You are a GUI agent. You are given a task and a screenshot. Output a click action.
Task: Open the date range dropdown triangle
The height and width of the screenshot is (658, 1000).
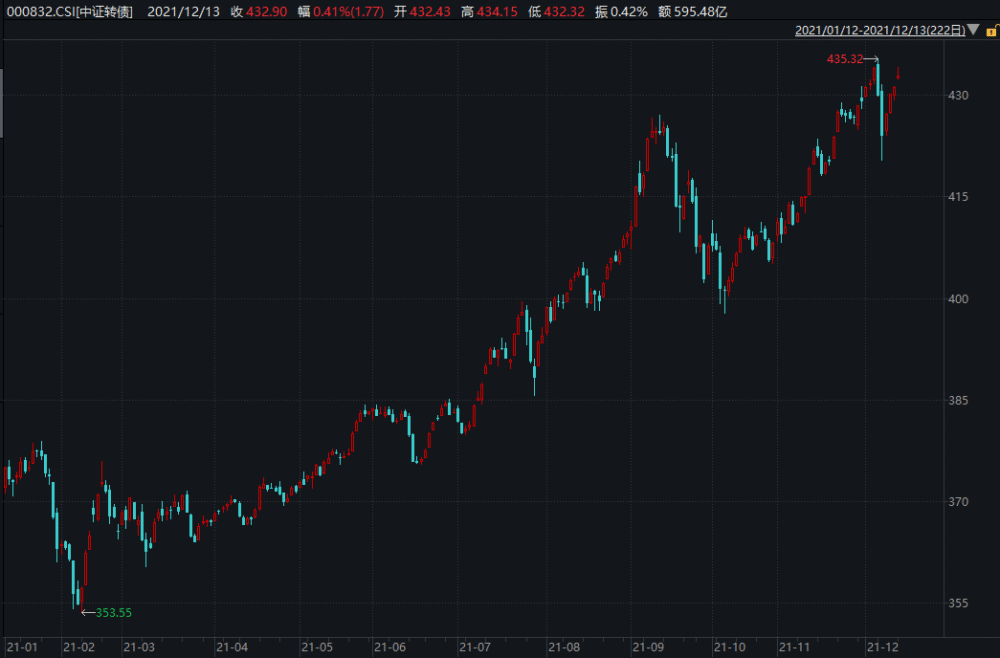[x=973, y=29]
